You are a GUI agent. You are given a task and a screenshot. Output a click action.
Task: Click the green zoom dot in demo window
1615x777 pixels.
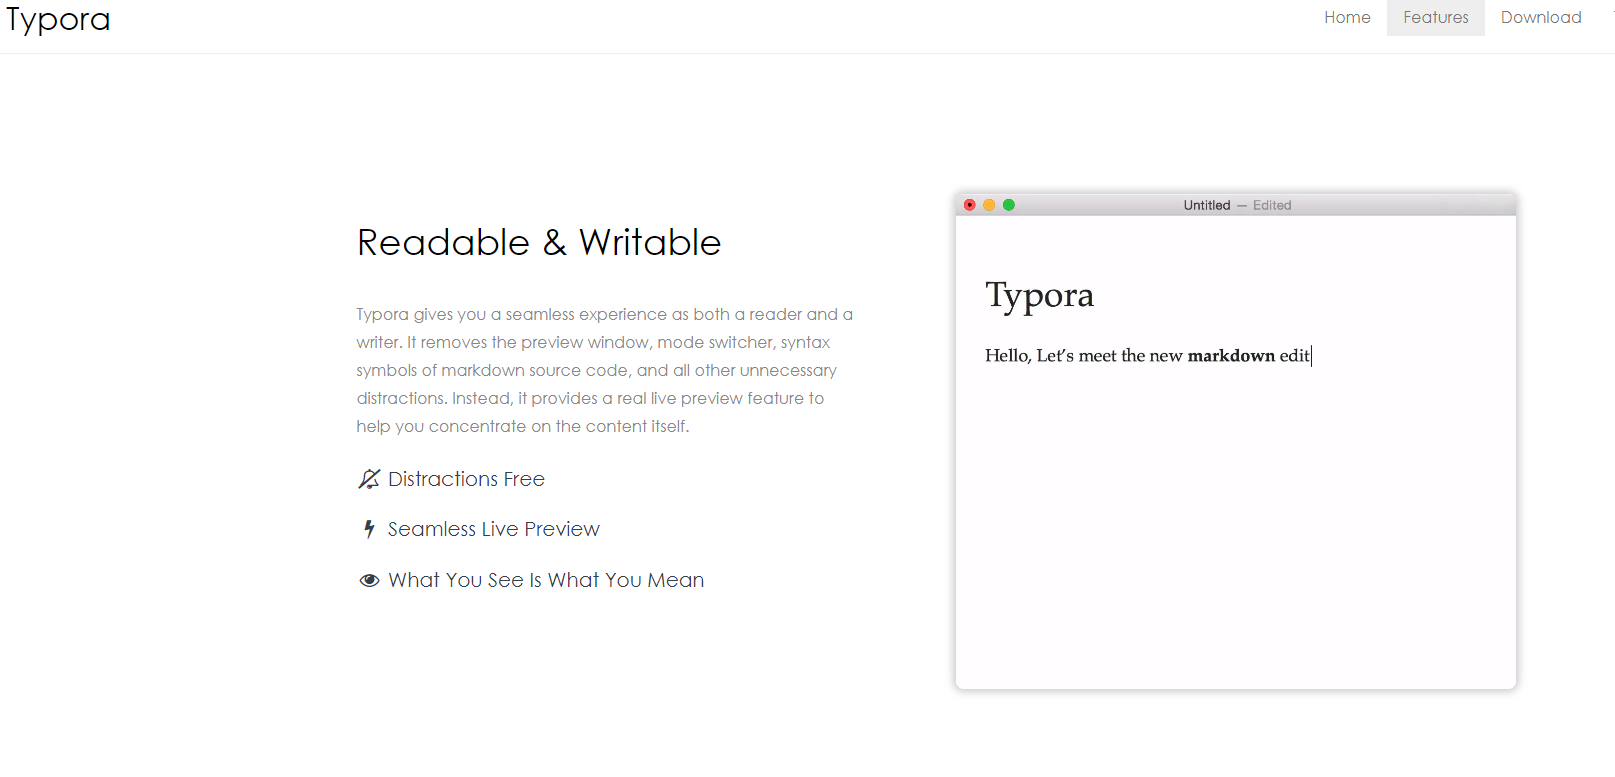(x=1009, y=205)
